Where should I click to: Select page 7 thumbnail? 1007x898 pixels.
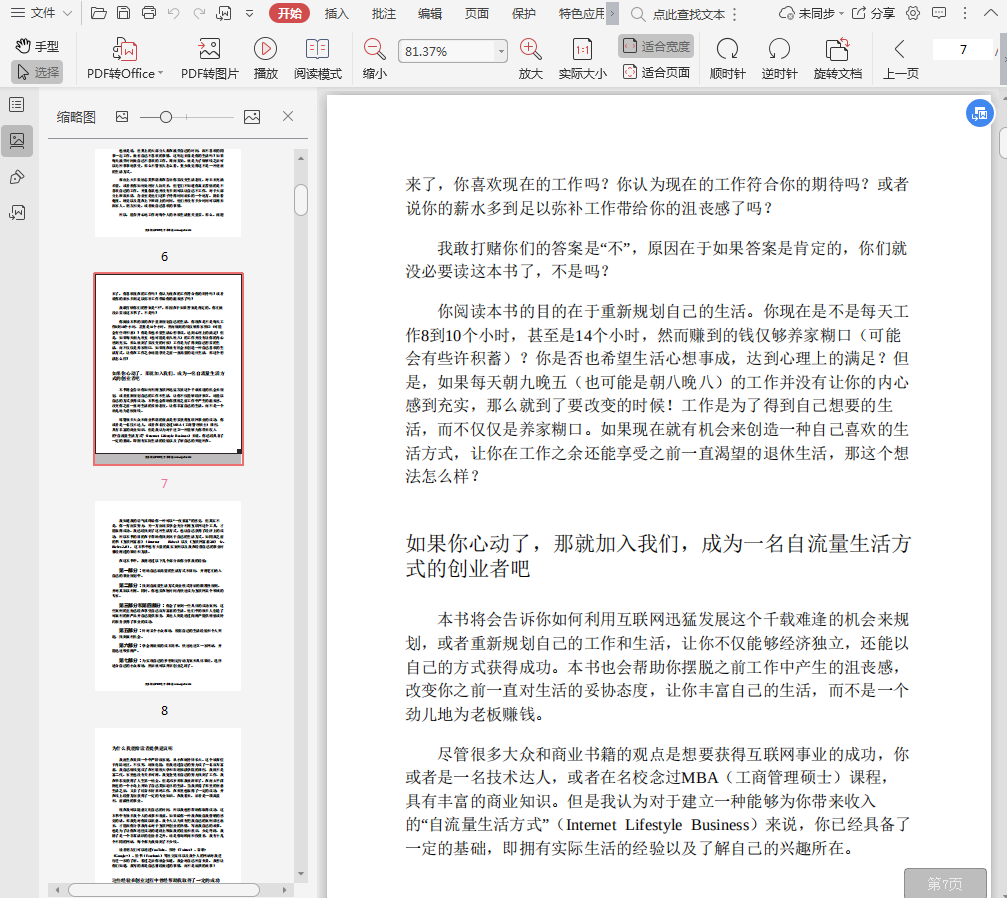click(x=168, y=369)
